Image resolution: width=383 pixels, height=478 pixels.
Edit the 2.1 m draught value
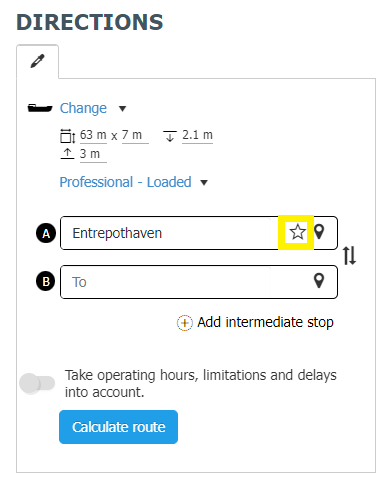197,135
